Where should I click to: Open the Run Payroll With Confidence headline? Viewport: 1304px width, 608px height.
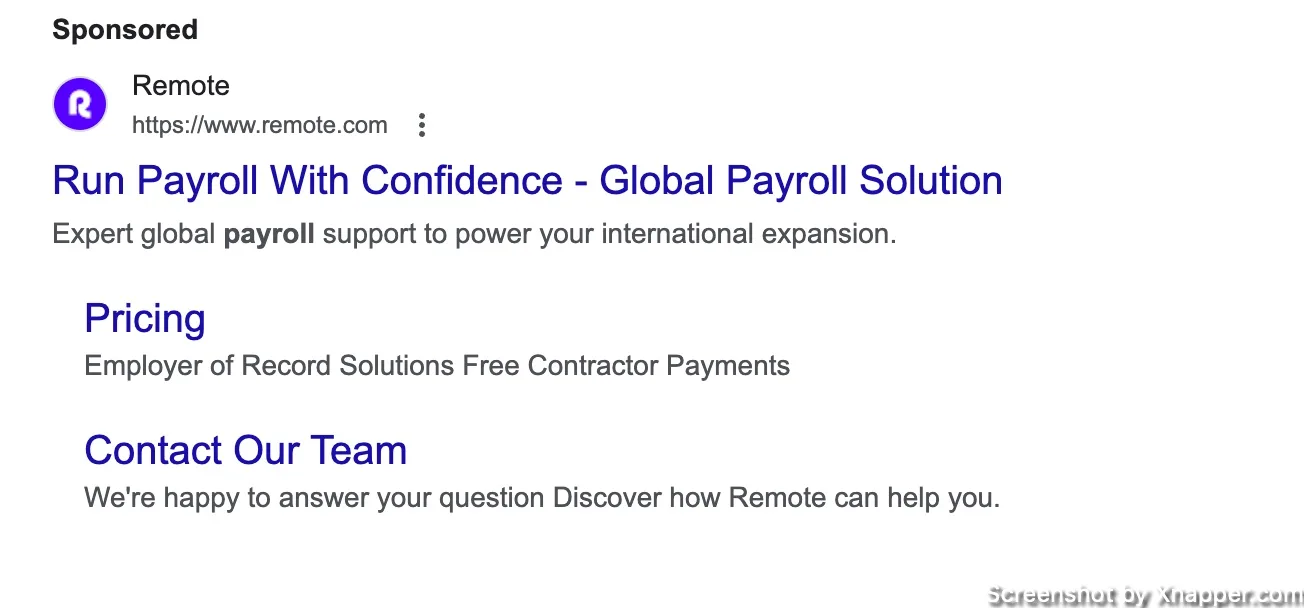coord(527,181)
